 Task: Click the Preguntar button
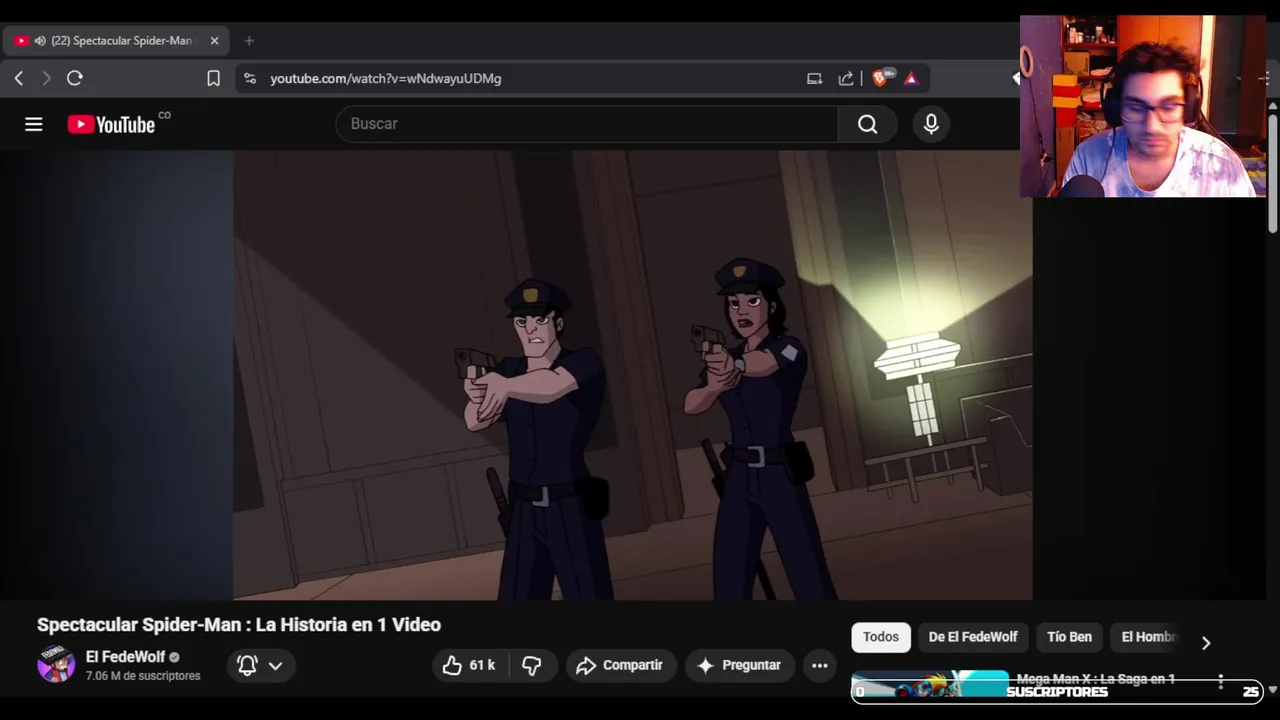click(739, 665)
